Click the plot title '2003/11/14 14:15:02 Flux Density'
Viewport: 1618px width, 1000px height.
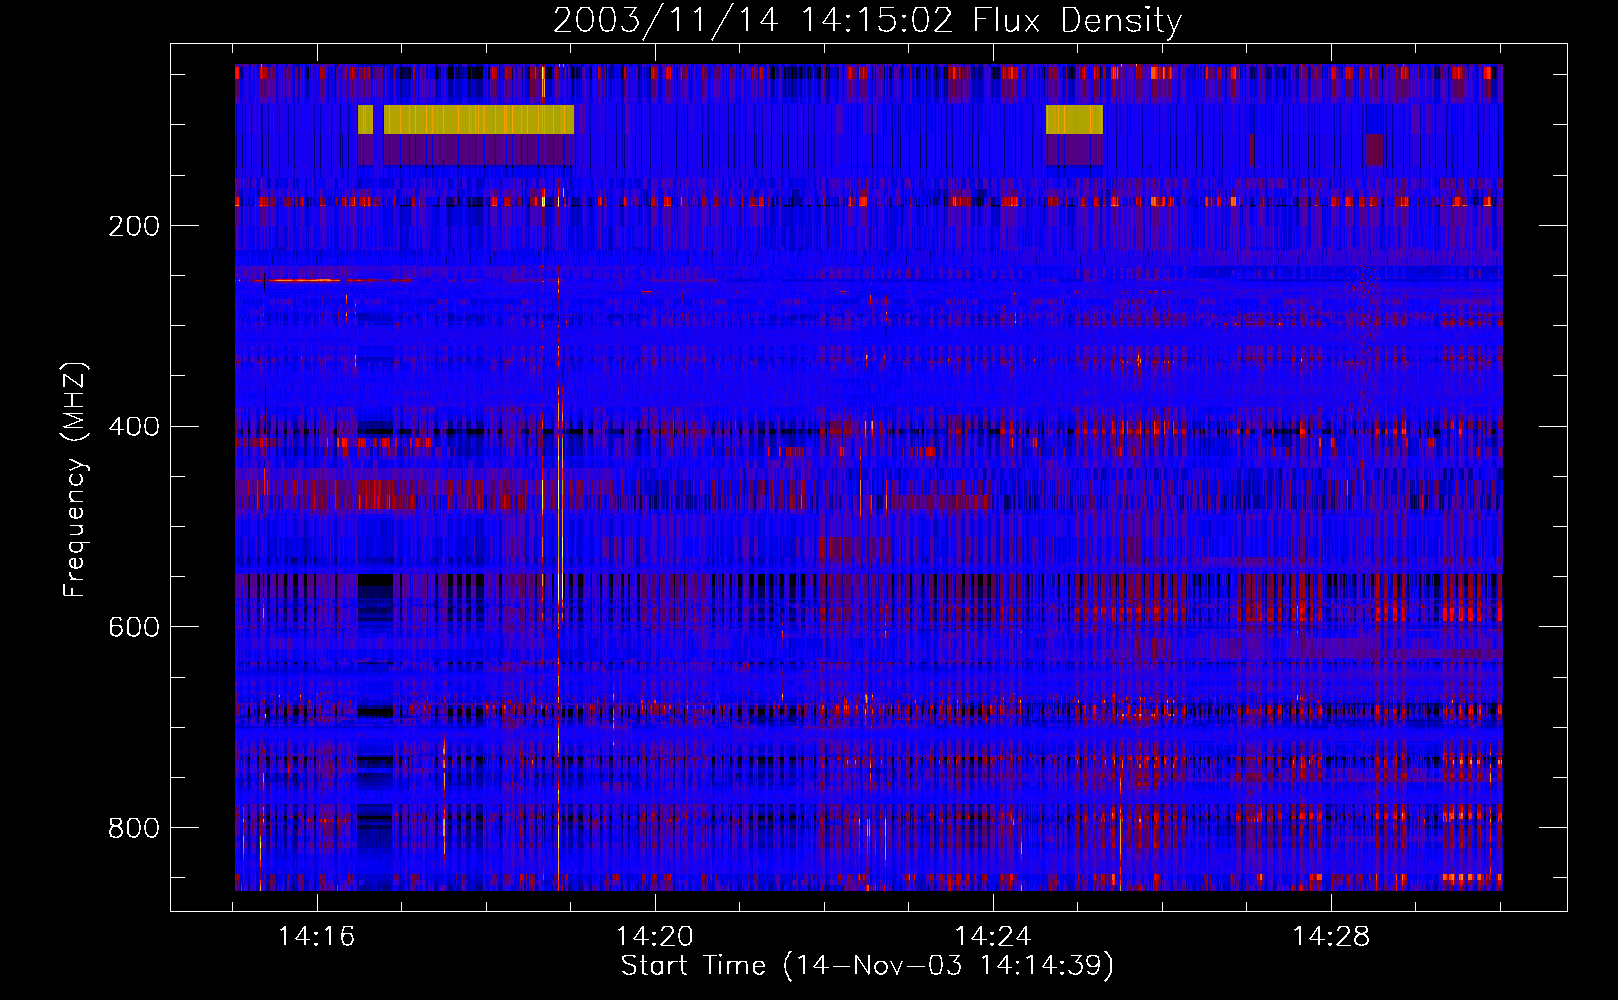[867, 20]
